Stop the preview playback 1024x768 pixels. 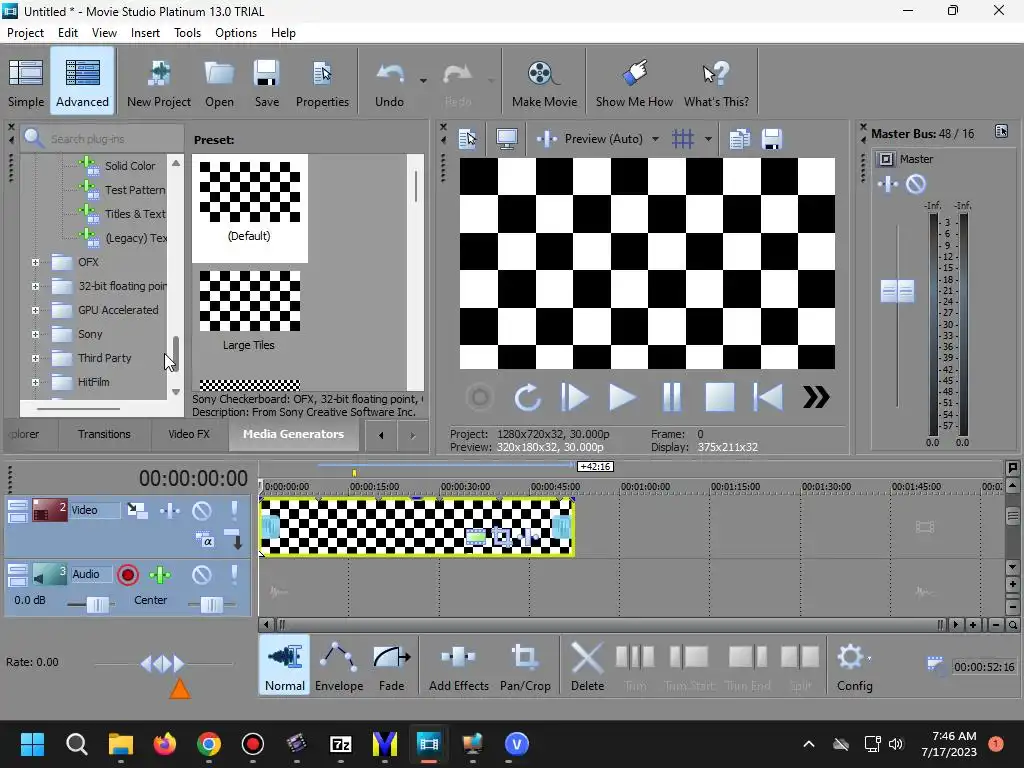[x=720, y=397]
